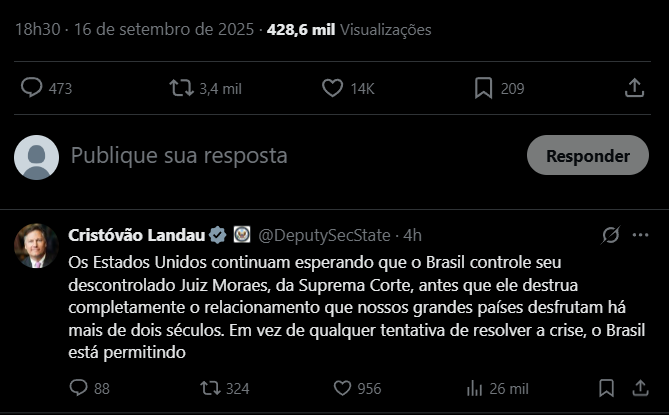Repost Landau's reply with 324 reposts
Image resolution: width=669 pixels, height=415 pixels.
(211, 388)
